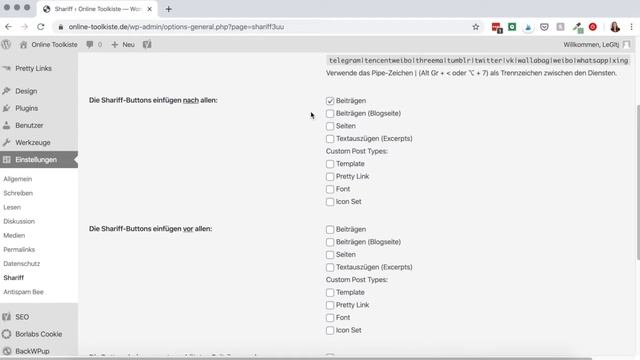Click the Yoast SEO icon in admin bar

tap(147, 44)
